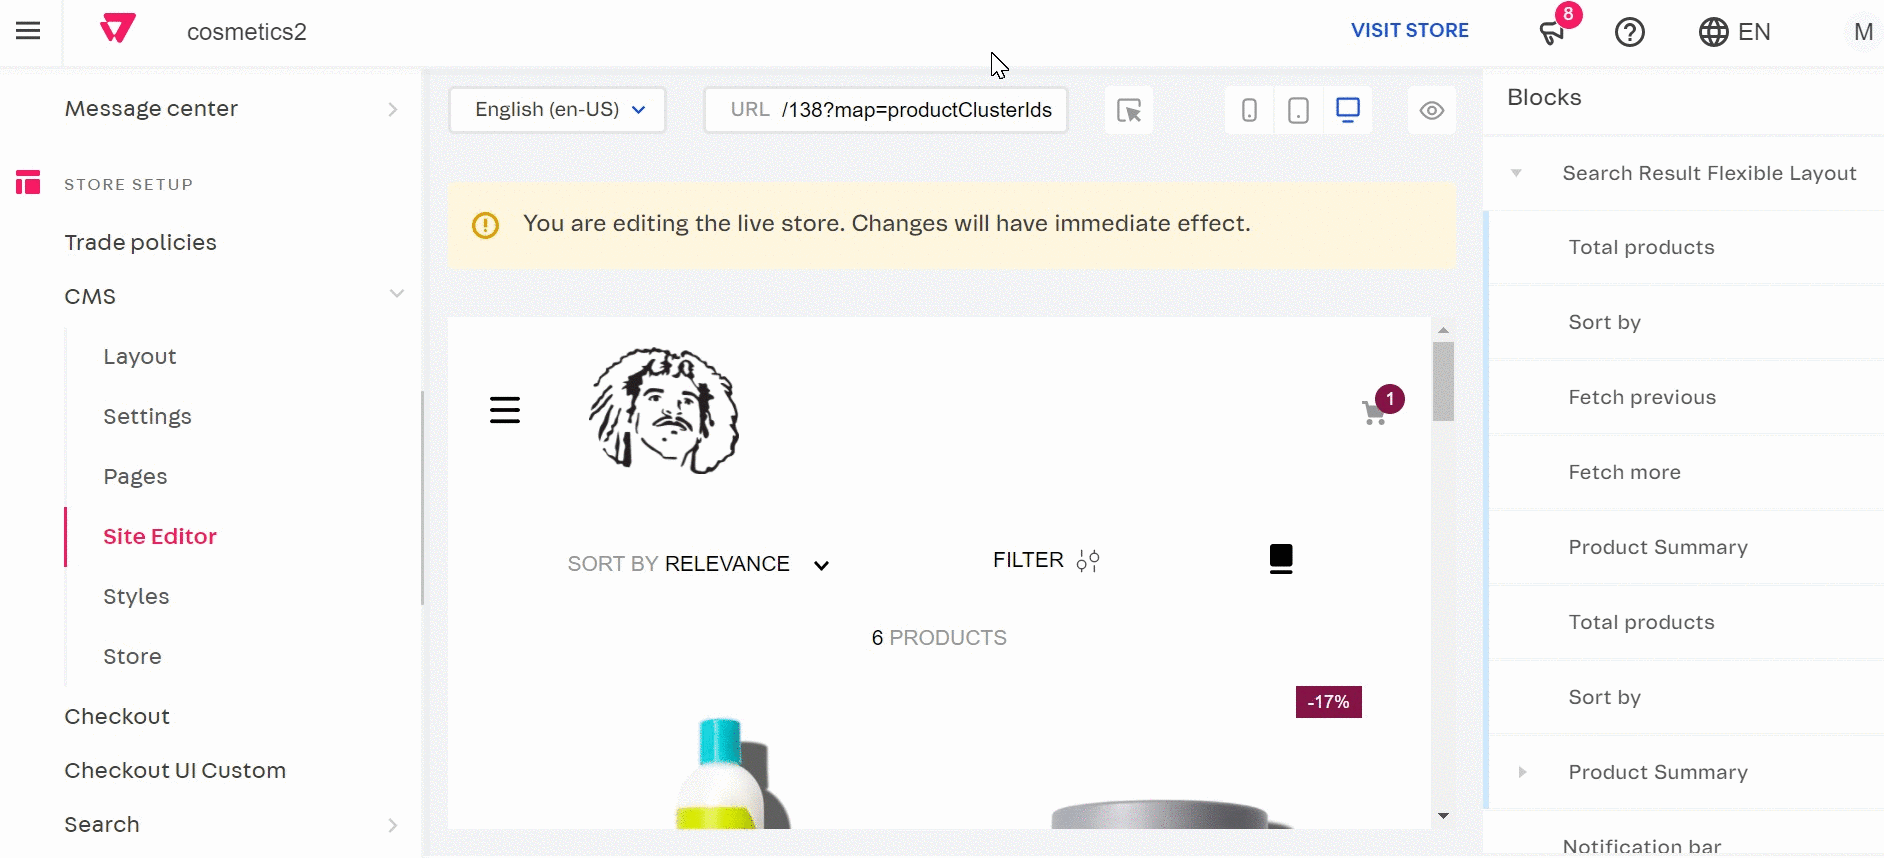Click the VTEX logo in the top bar
Image resolution: width=1884 pixels, height=858 pixels.
point(117,28)
